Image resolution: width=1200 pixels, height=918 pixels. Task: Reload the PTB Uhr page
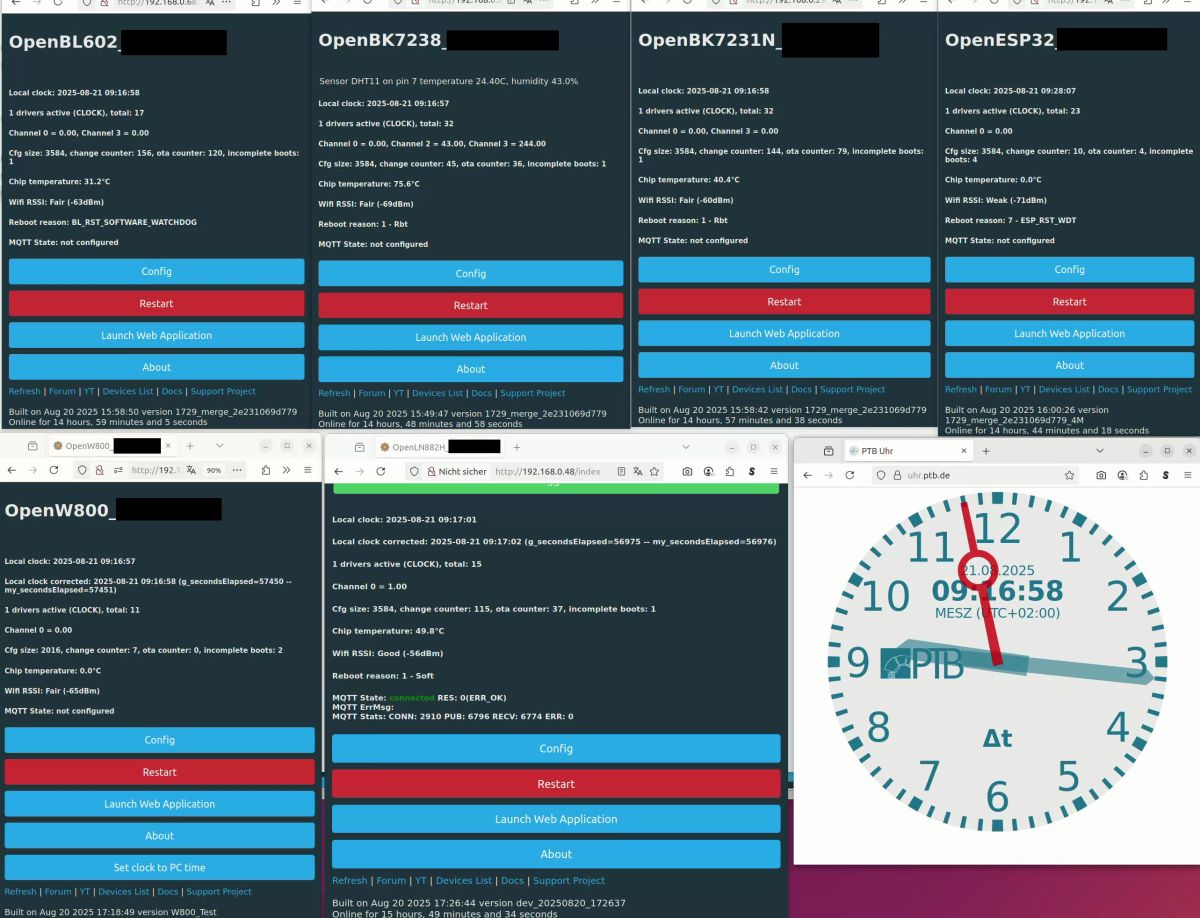(x=851, y=475)
